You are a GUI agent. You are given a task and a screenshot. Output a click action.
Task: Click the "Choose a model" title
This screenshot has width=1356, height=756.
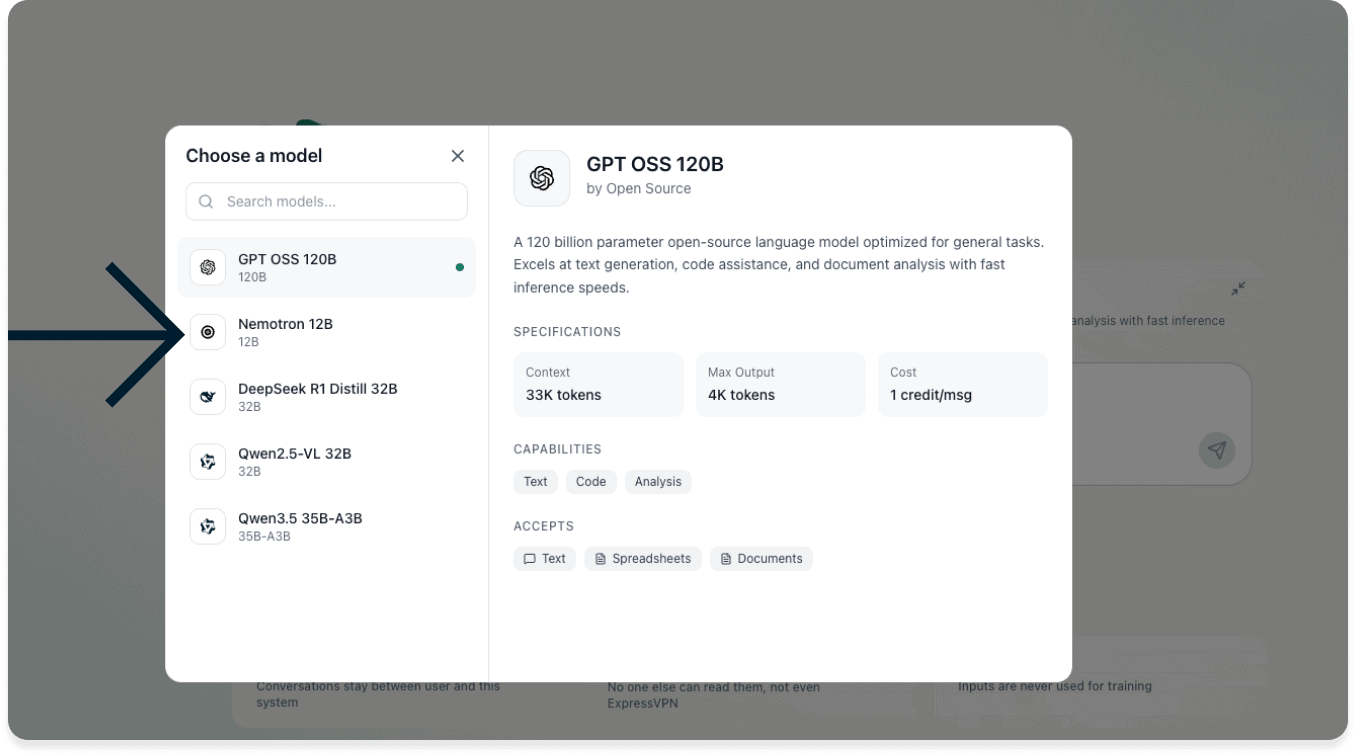pos(254,156)
